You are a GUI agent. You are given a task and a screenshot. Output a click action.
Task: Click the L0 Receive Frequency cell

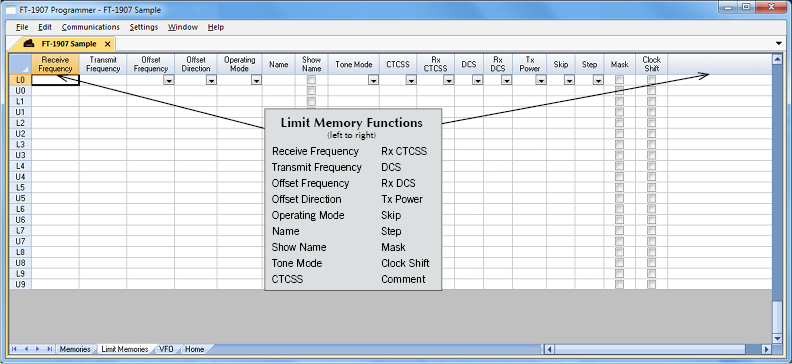pyautogui.click(x=55, y=80)
